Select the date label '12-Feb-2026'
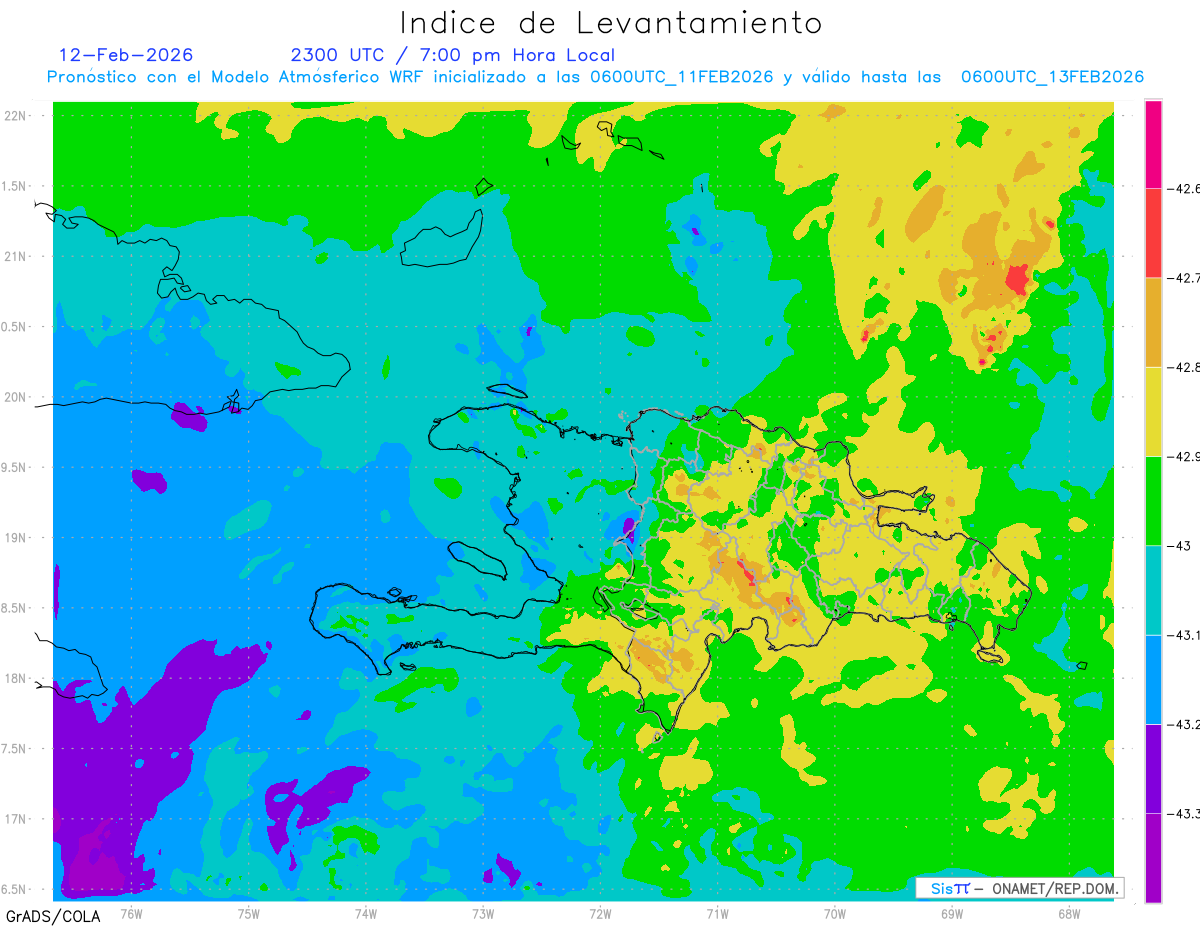The height and width of the screenshot is (927, 1200). point(126,55)
